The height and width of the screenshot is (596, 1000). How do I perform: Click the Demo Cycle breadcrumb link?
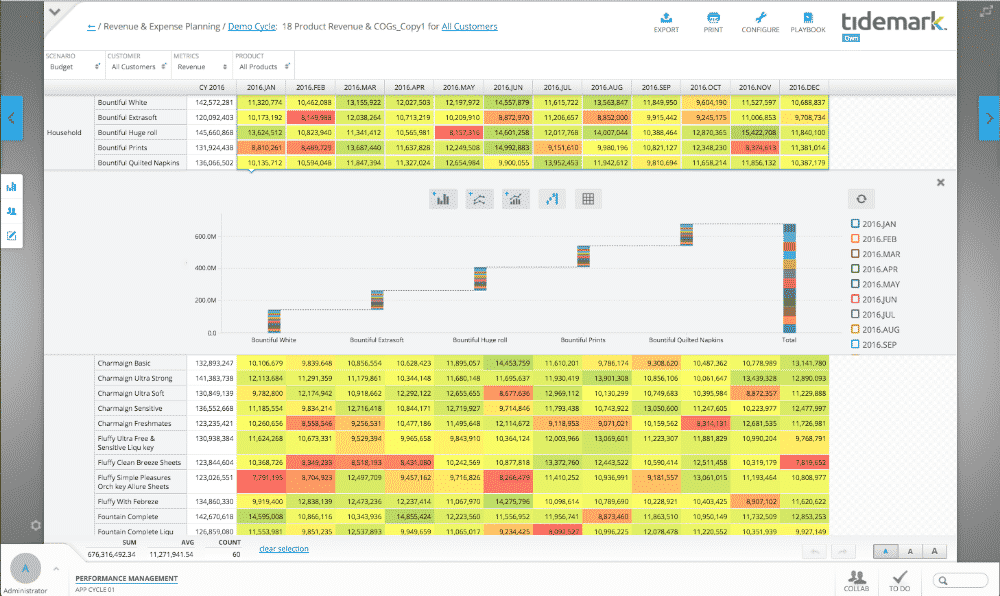tap(254, 27)
